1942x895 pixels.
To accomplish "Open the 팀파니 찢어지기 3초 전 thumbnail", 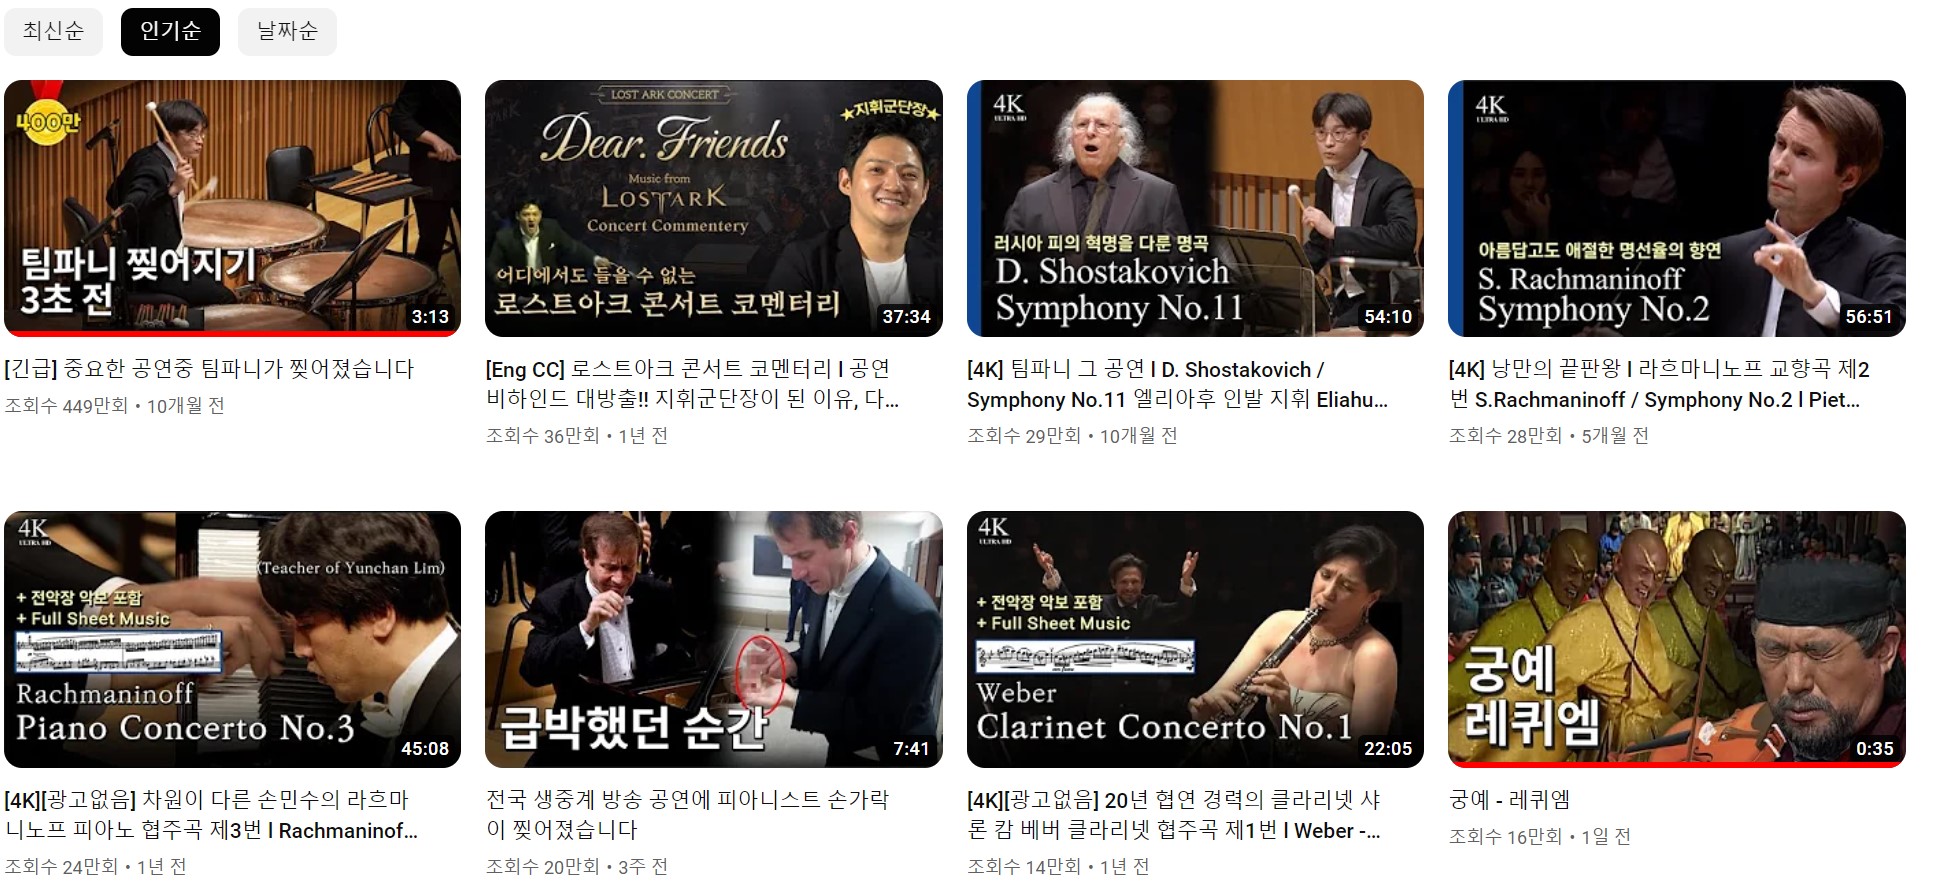I will (233, 208).
